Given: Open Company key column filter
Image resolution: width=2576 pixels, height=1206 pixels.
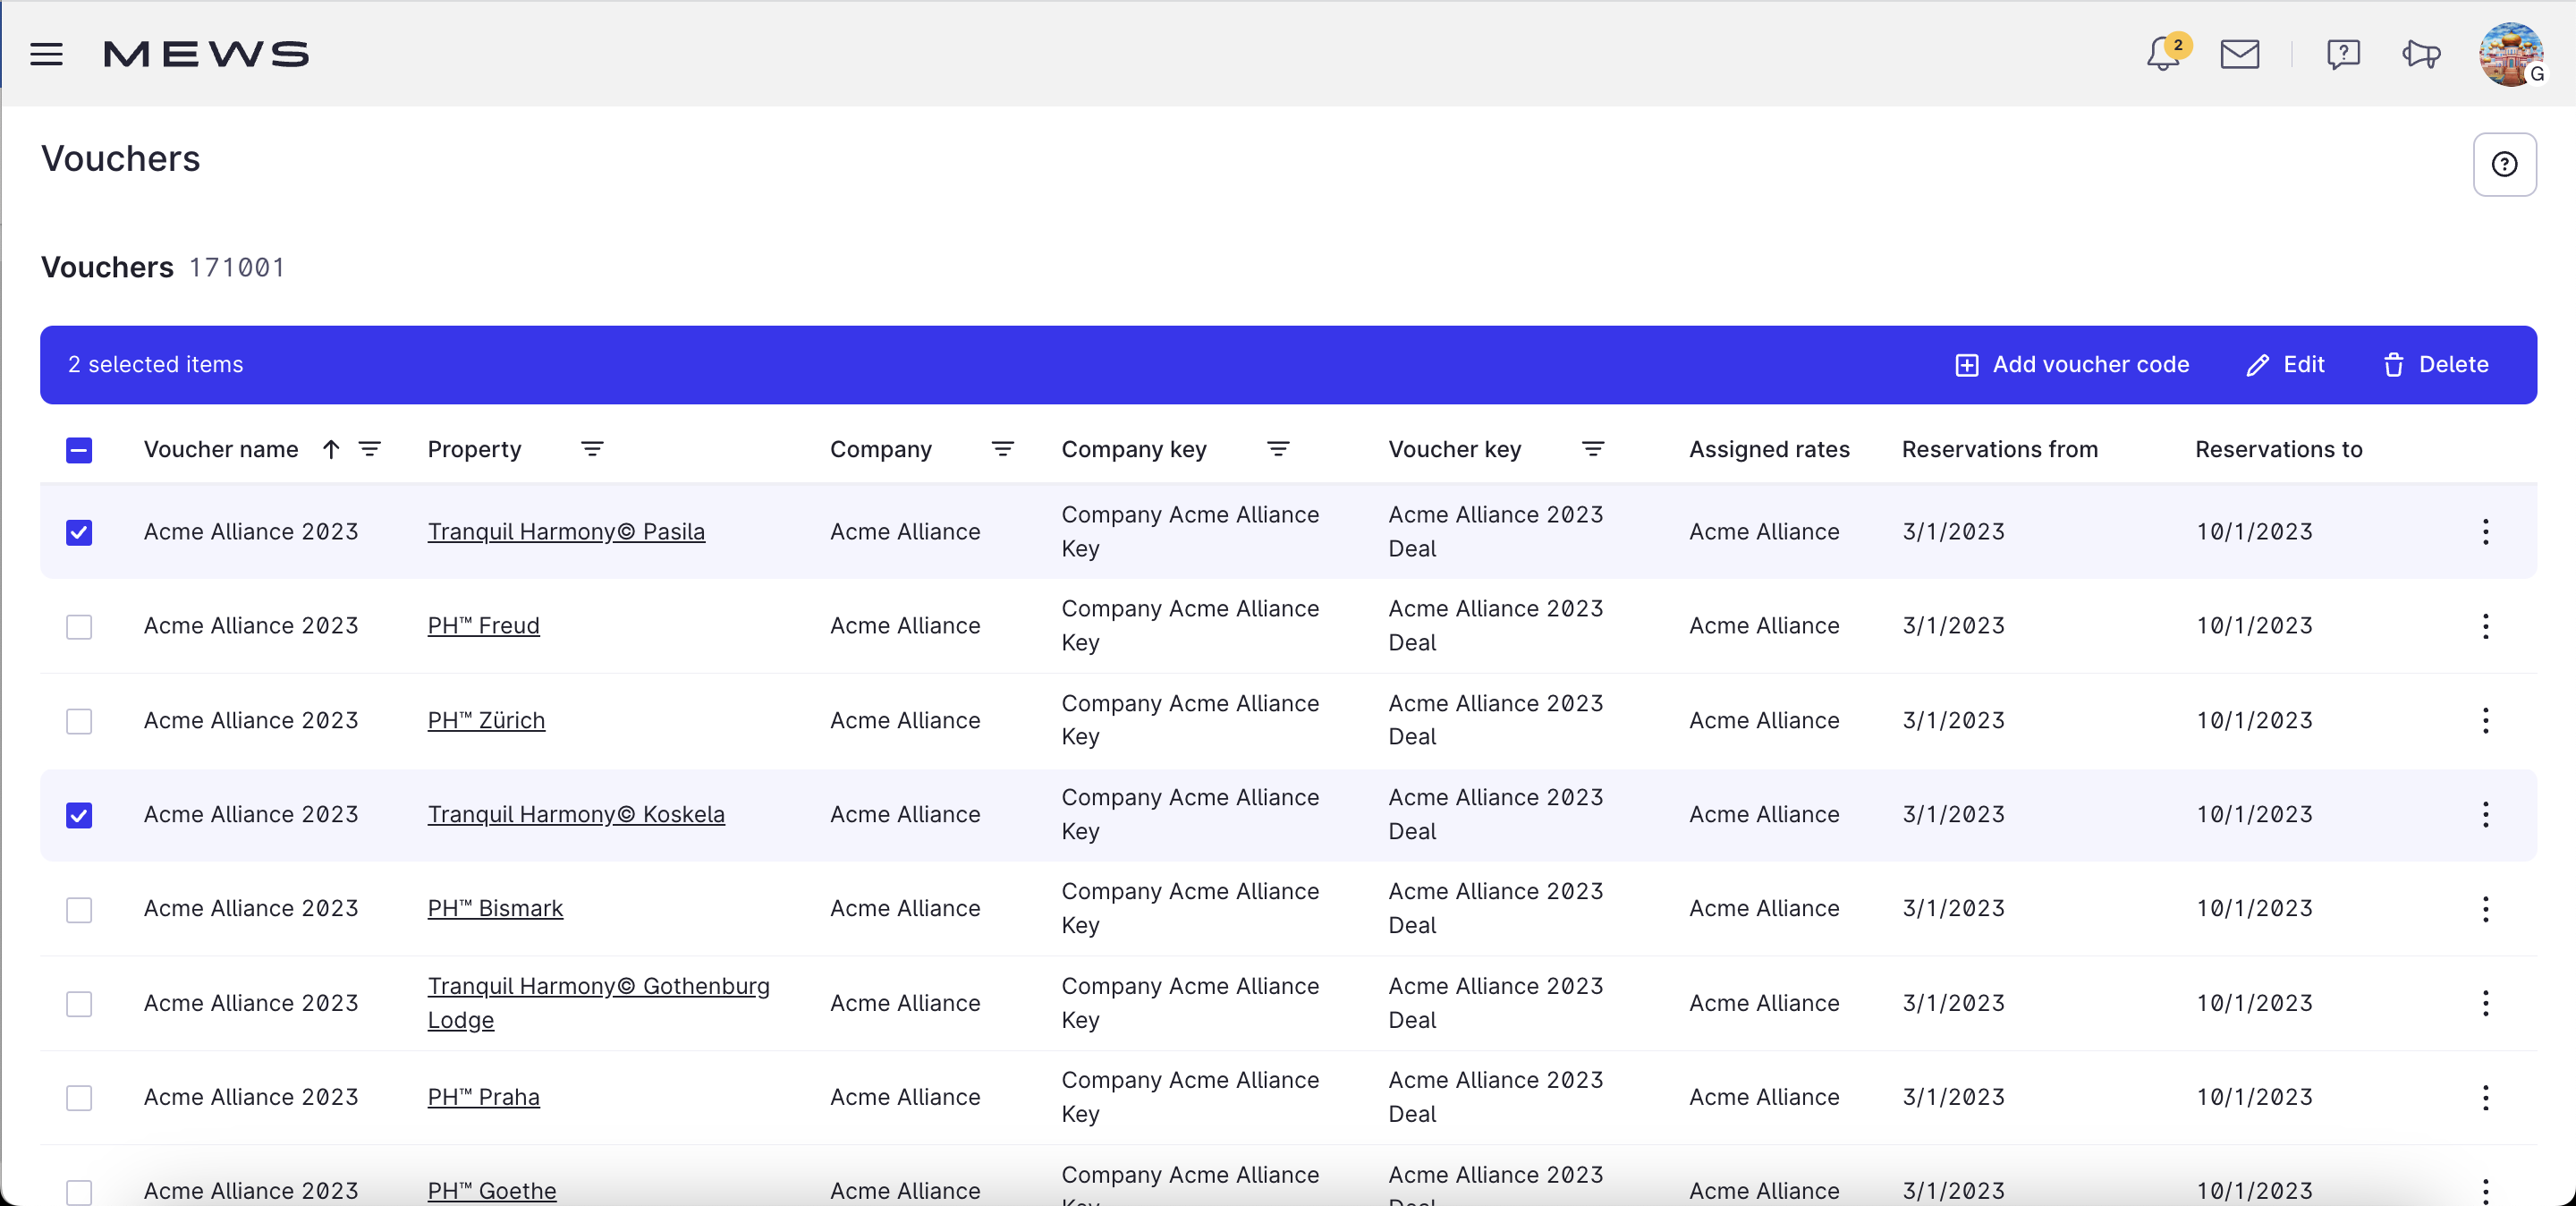Looking at the screenshot, I should click(1278, 449).
